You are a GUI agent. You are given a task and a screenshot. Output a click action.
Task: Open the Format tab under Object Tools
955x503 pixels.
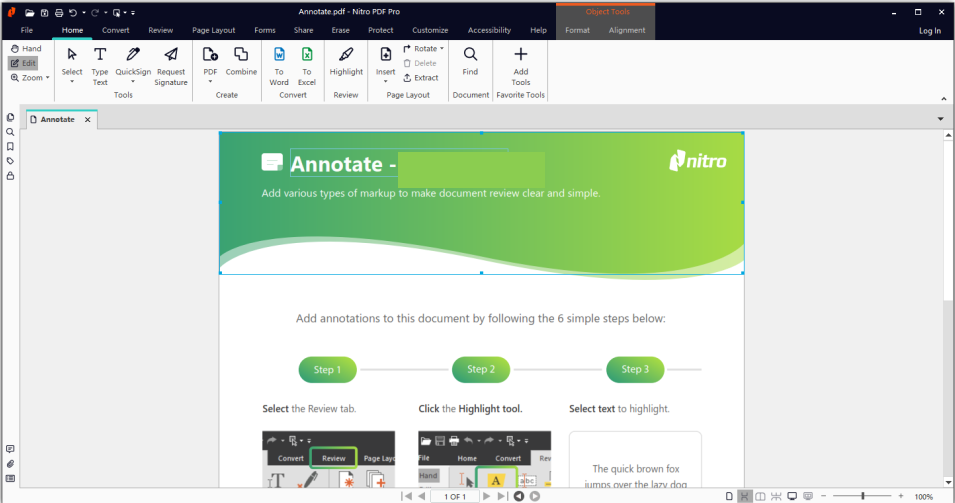(577, 30)
